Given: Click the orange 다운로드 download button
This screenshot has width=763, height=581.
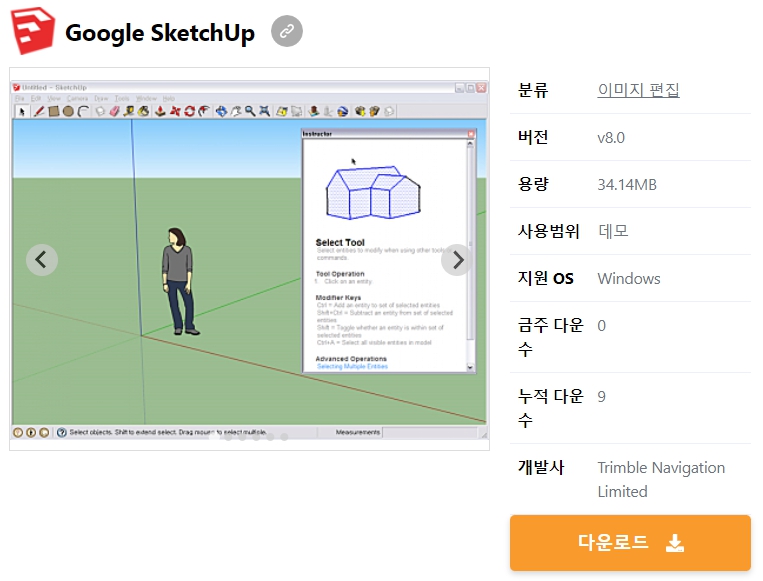Looking at the screenshot, I should click(x=630, y=543).
